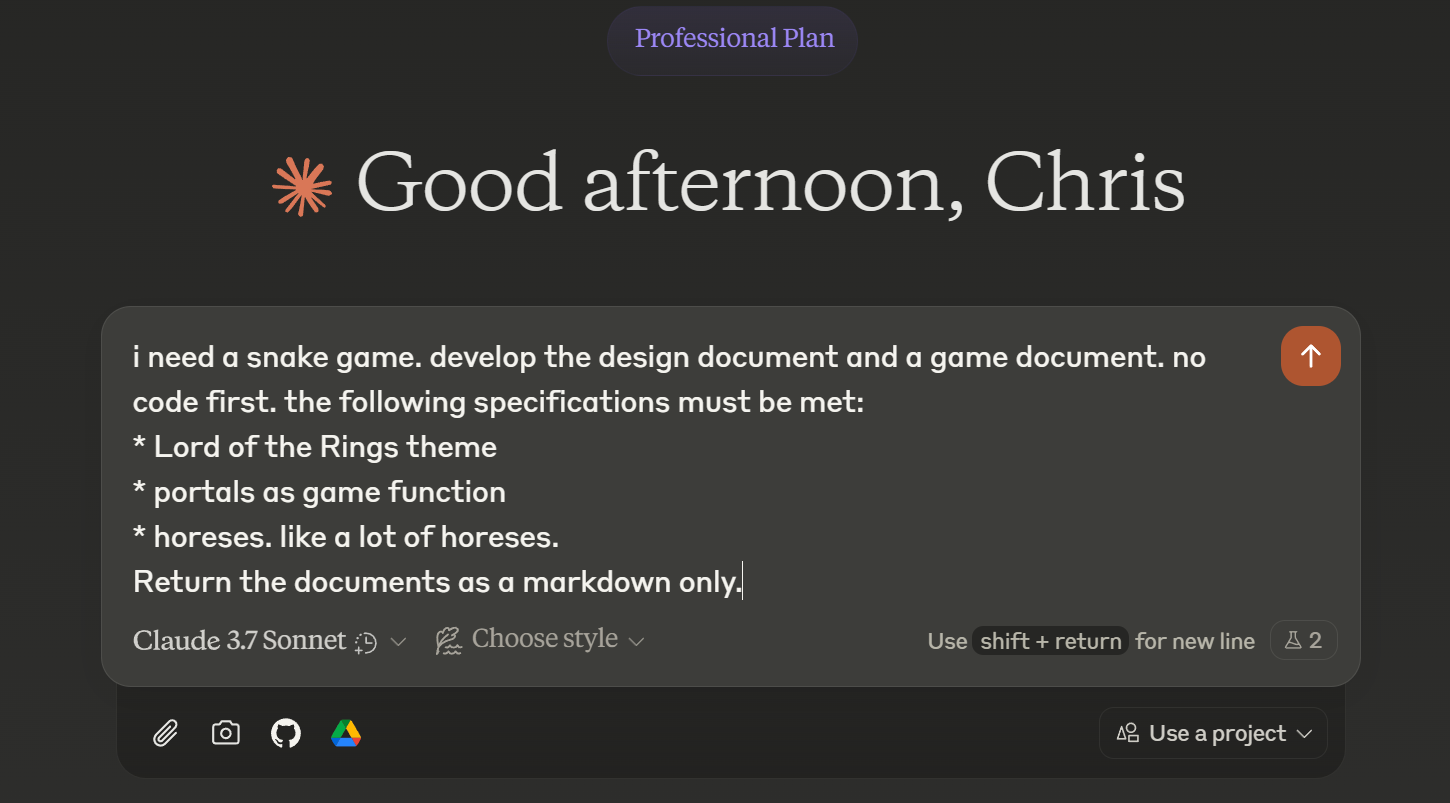
Task: Click the orange Claude starburst logo
Action: click(302, 186)
